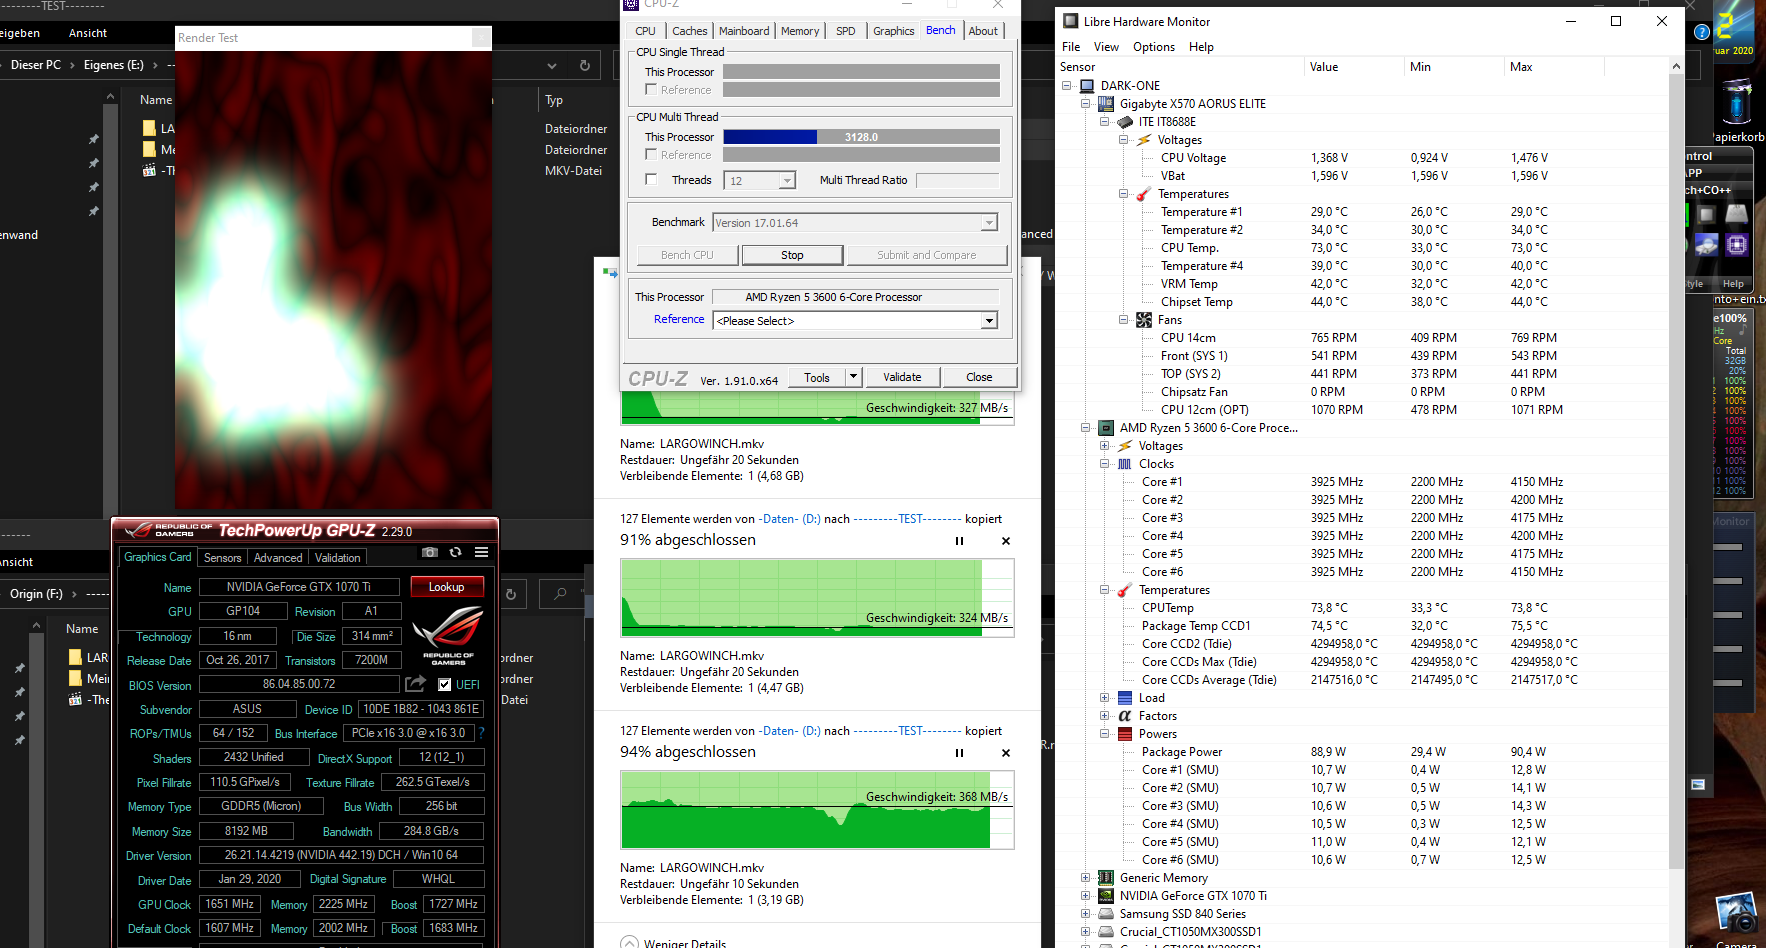Click the Factors alpha icon
This screenshot has height=948, width=1766.
[1125, 716]
